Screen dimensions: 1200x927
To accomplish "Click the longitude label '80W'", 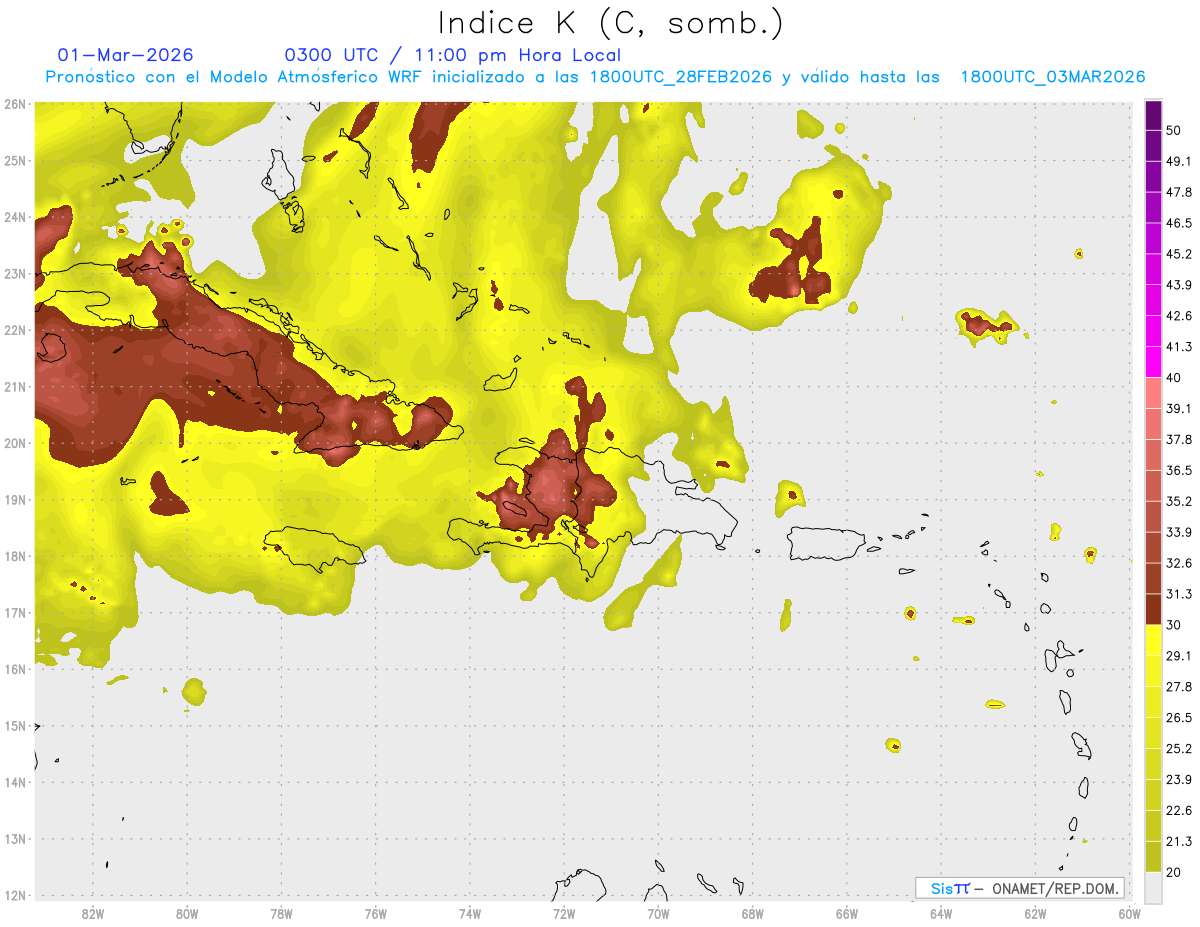I will tap(186, 914).
